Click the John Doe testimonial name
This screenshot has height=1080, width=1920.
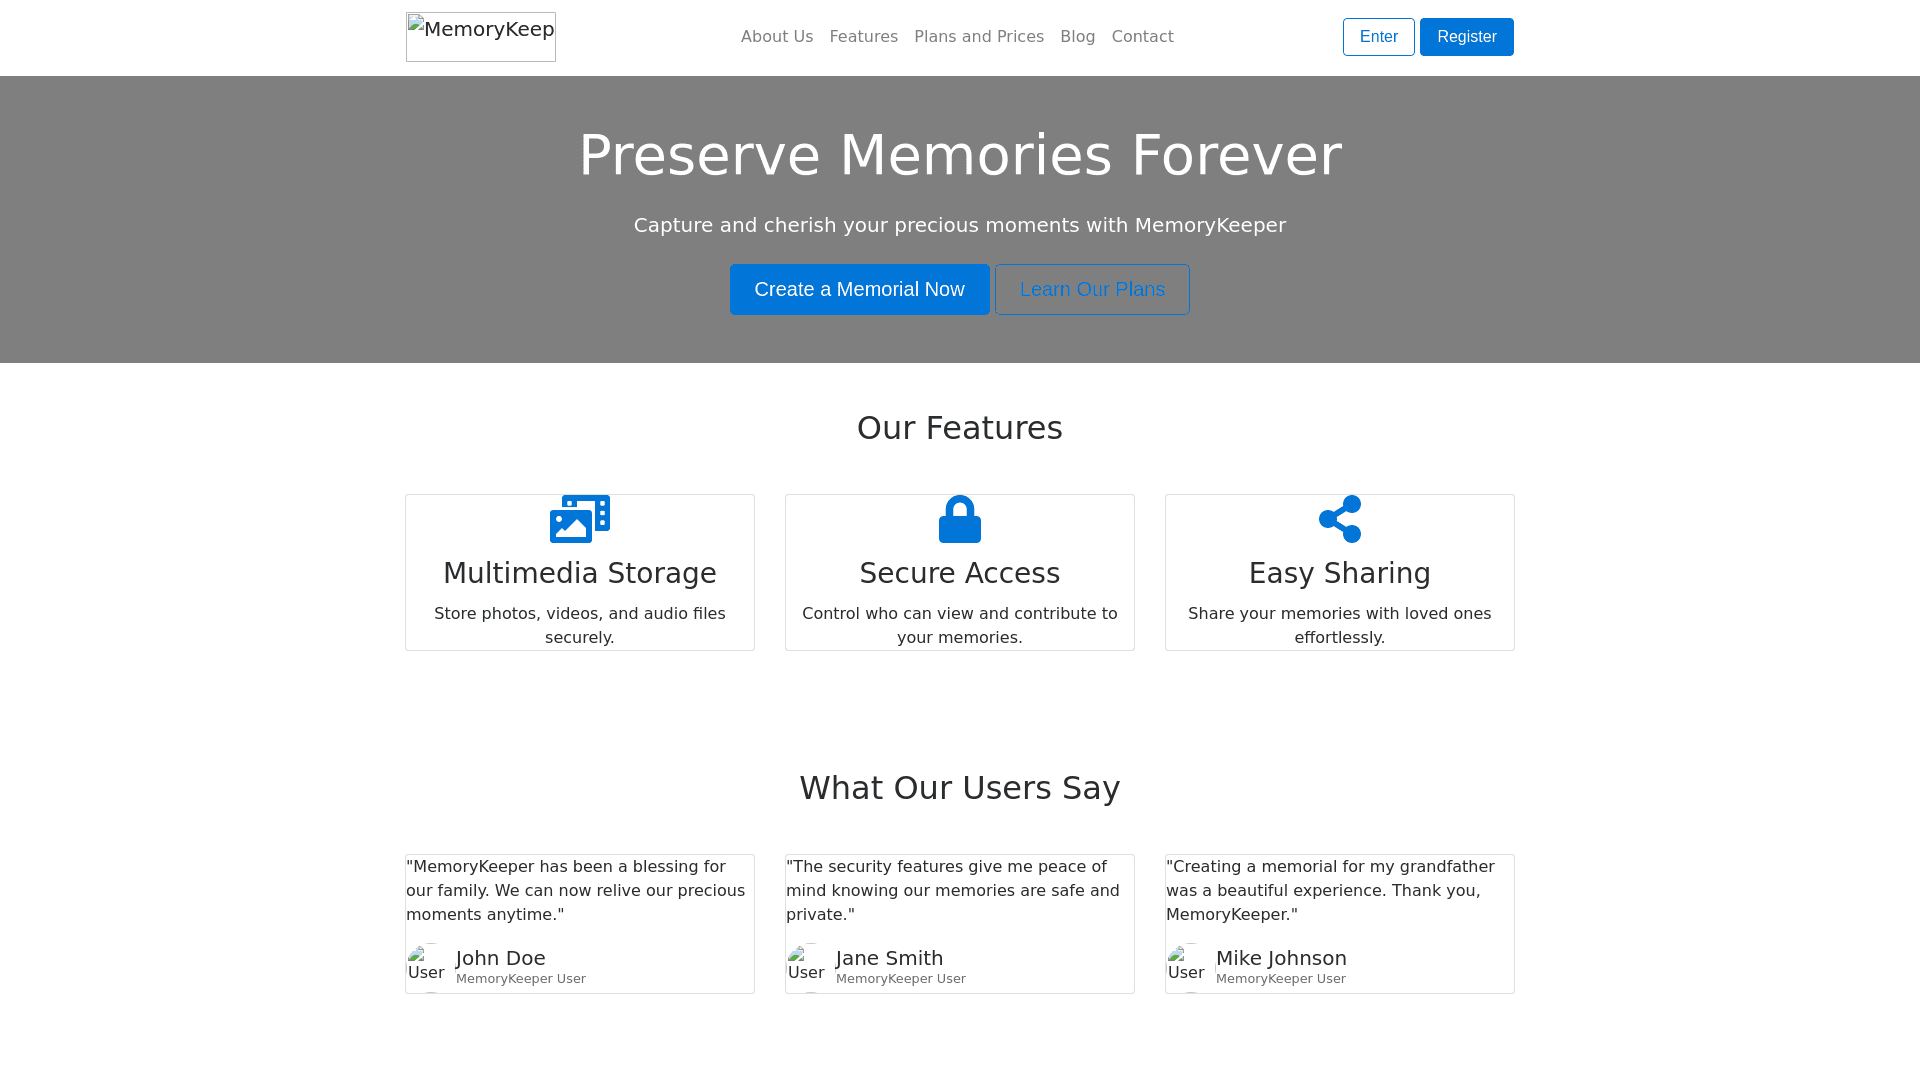point(501,958)
